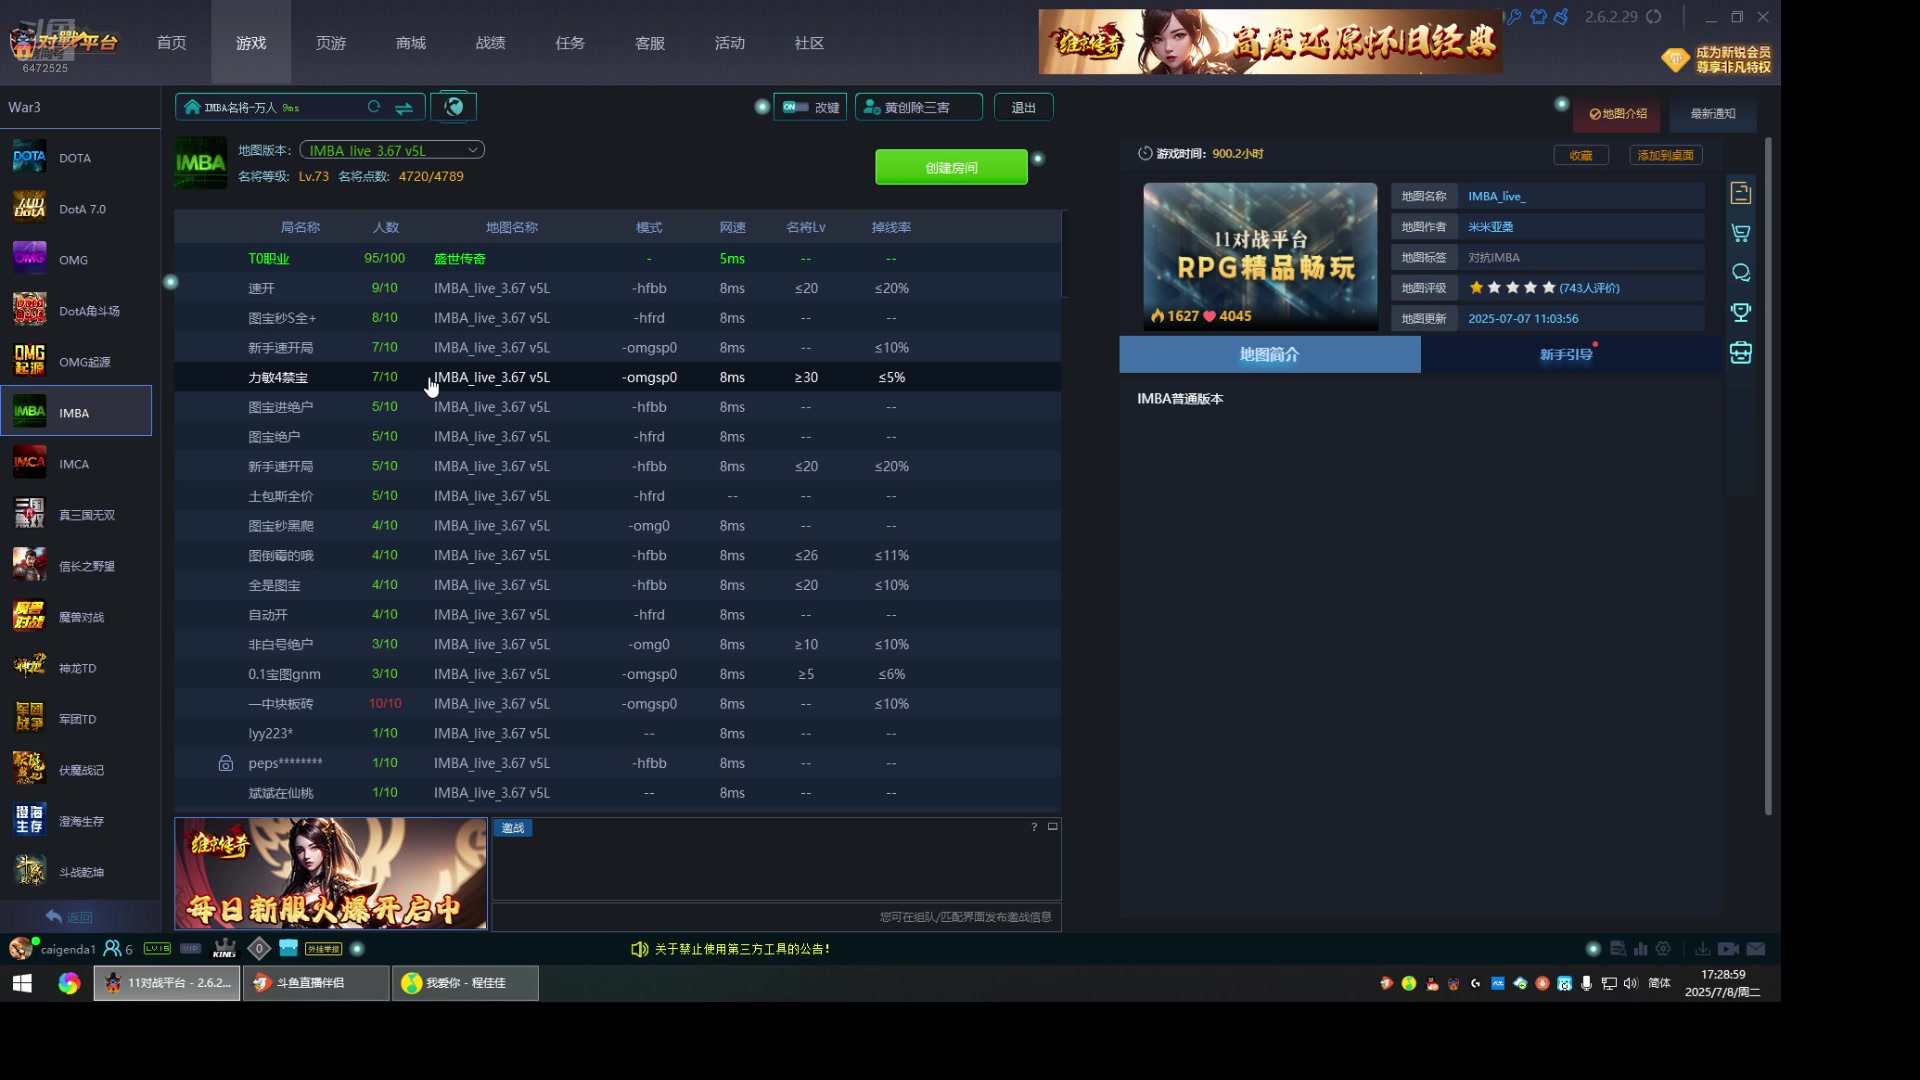Open the 我爱你 - 程佳佳 music taskbar item
This screenshot has height=1080, width=1920.
(x=466, y=983)
